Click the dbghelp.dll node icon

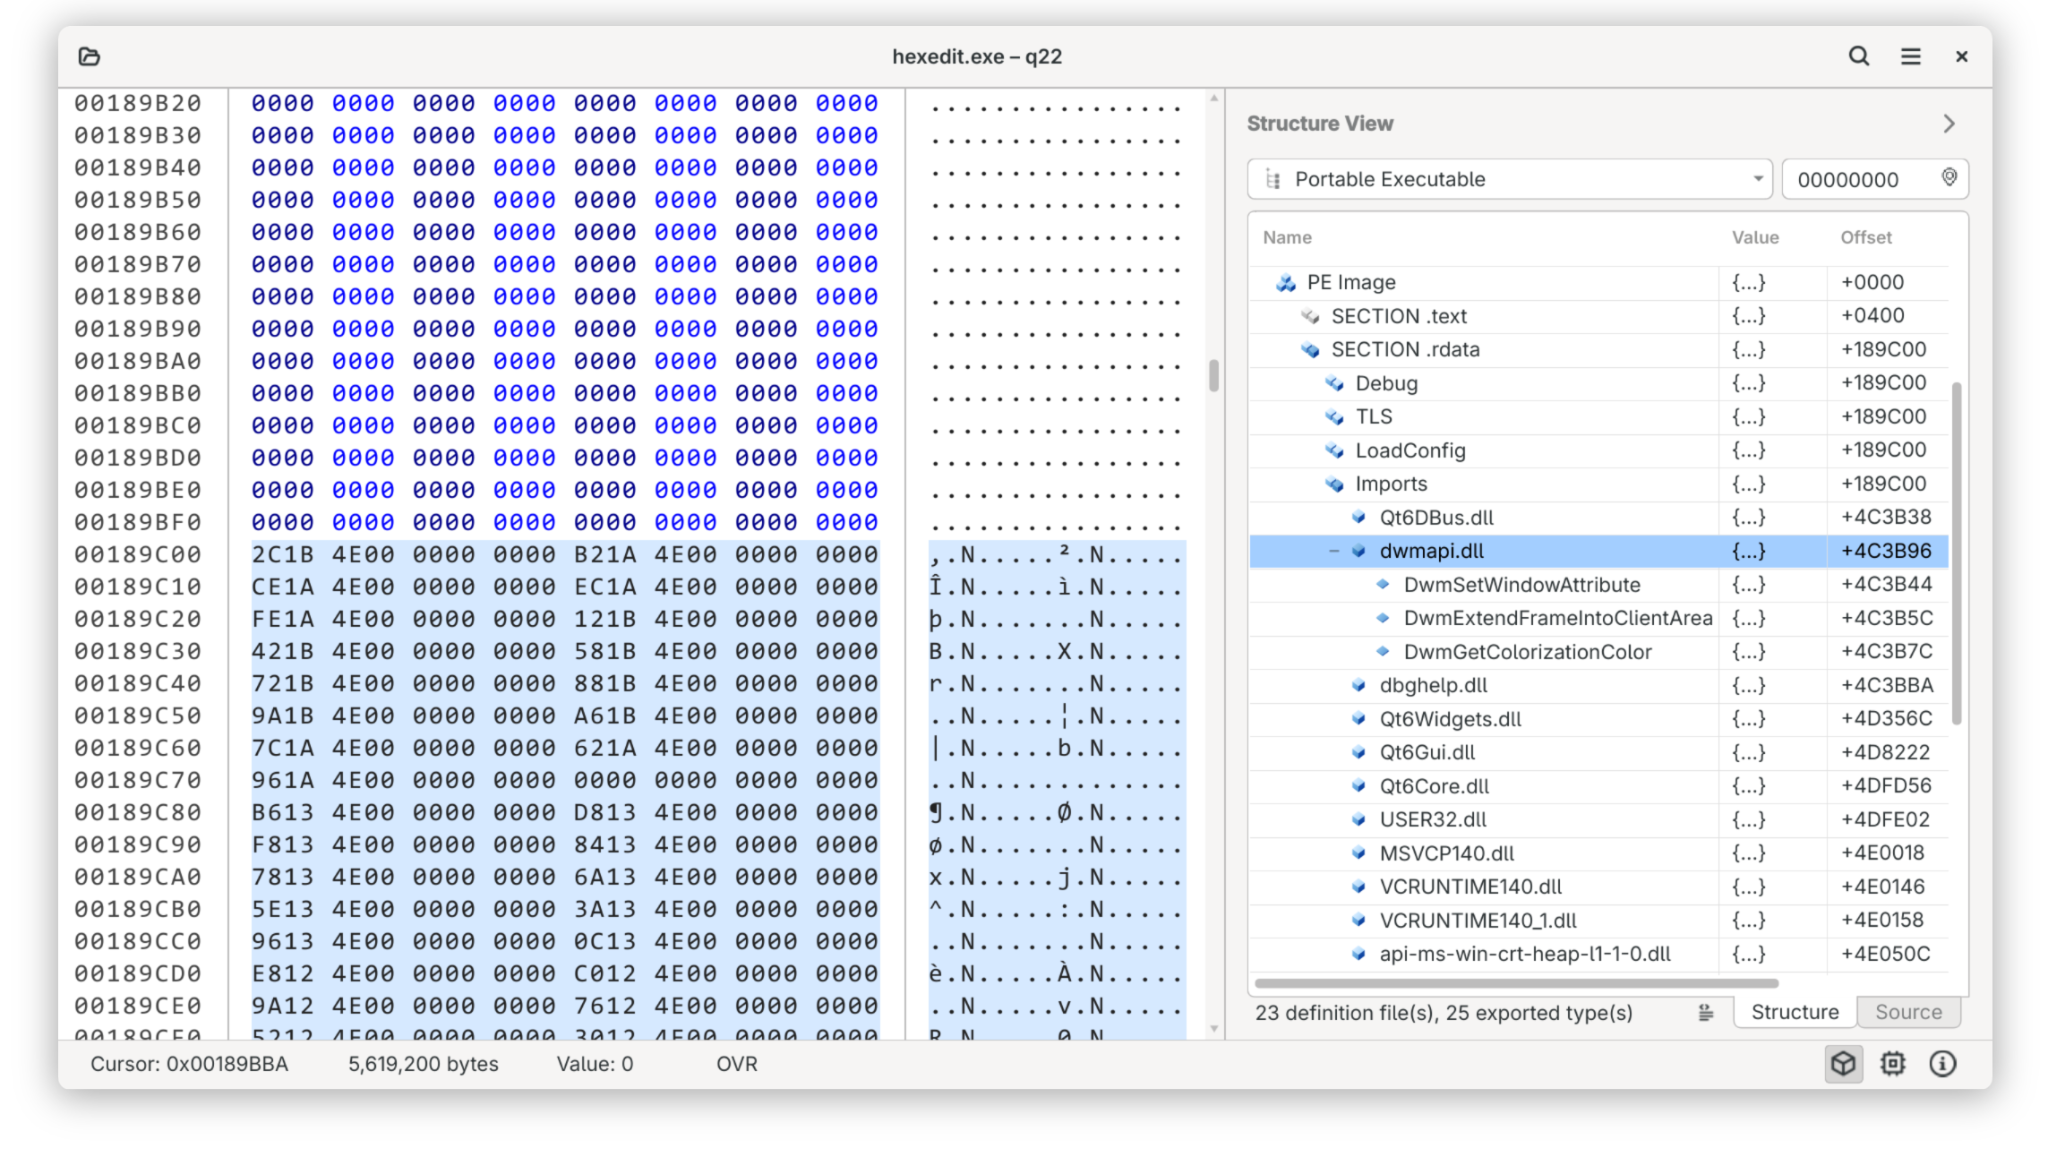pyautogui.click(x=1358, y=685)
